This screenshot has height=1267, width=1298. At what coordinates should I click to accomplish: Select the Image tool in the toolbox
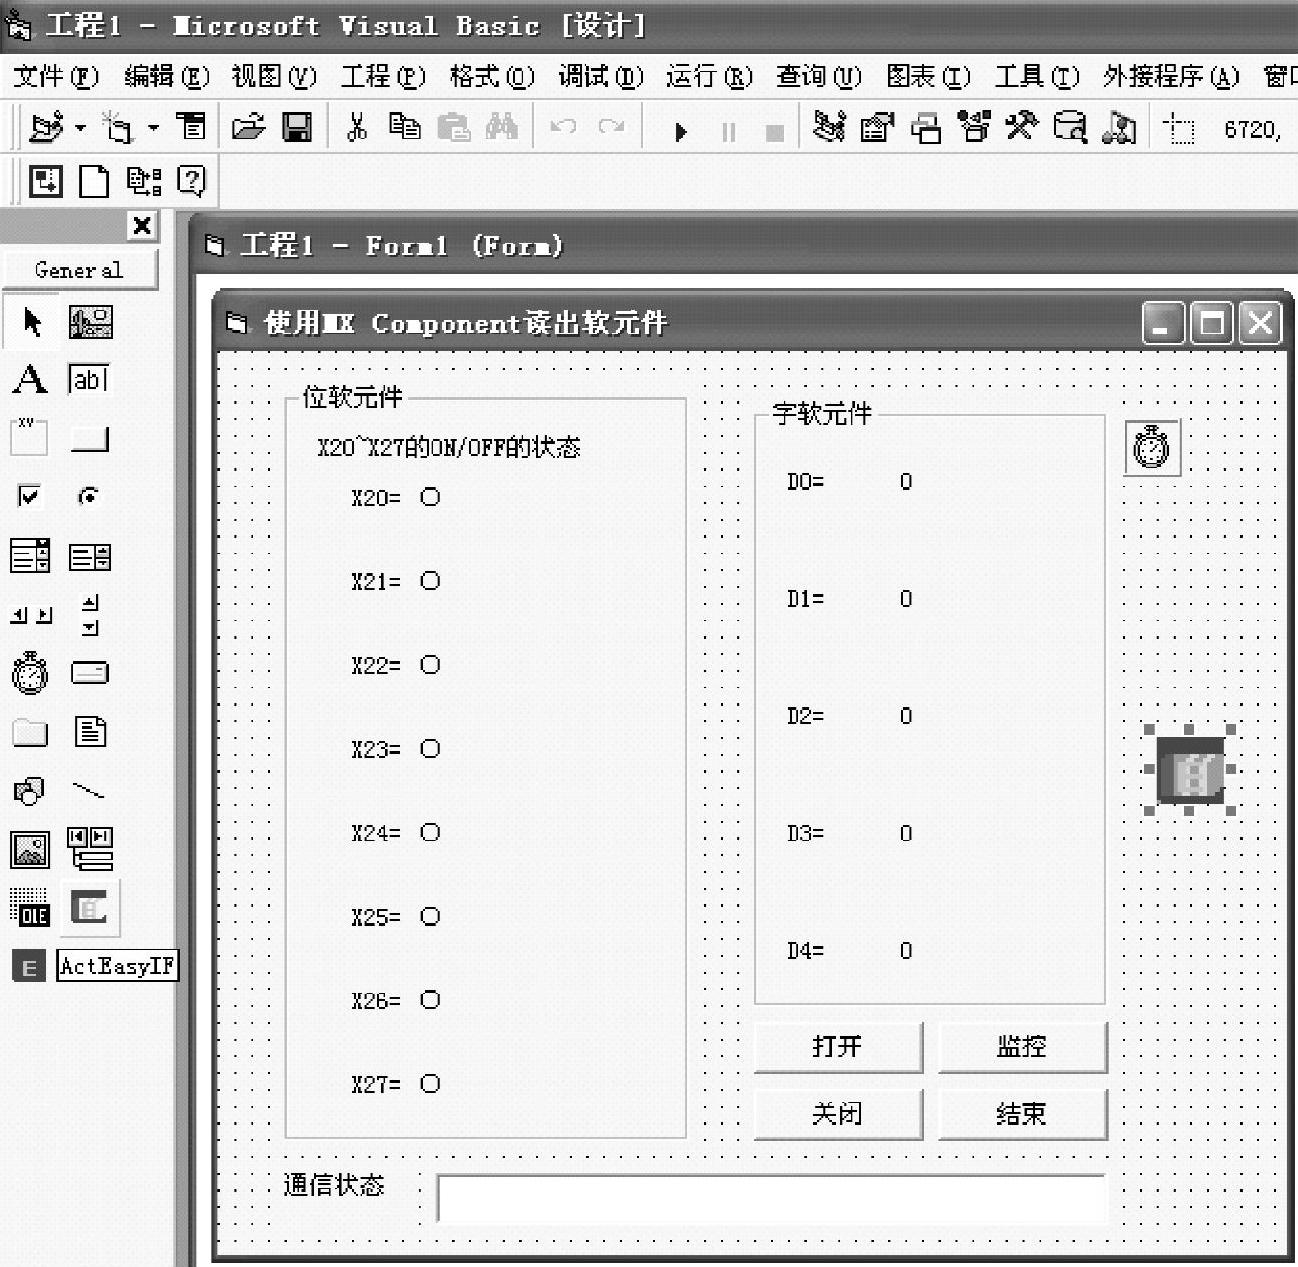30,850
